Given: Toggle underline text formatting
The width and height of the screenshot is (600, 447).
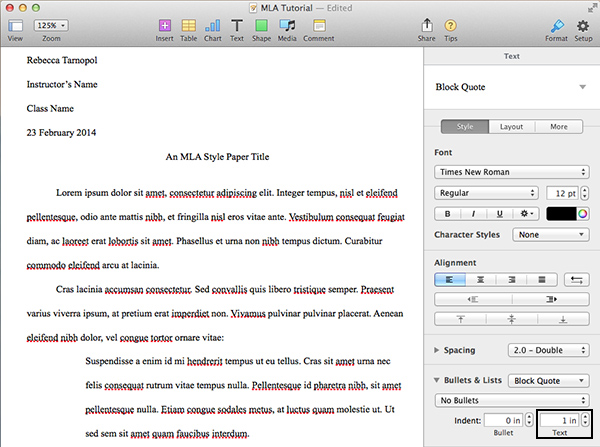Looking at the screenshot, I should pos(499,213).
